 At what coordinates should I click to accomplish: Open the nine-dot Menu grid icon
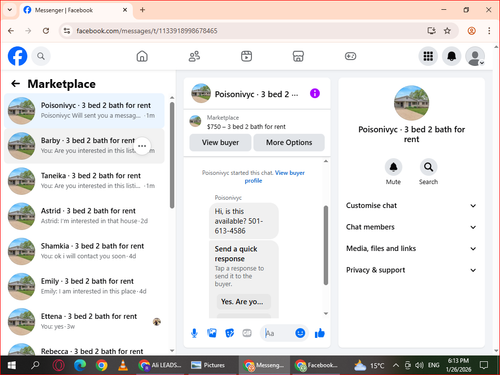(428, 56)
